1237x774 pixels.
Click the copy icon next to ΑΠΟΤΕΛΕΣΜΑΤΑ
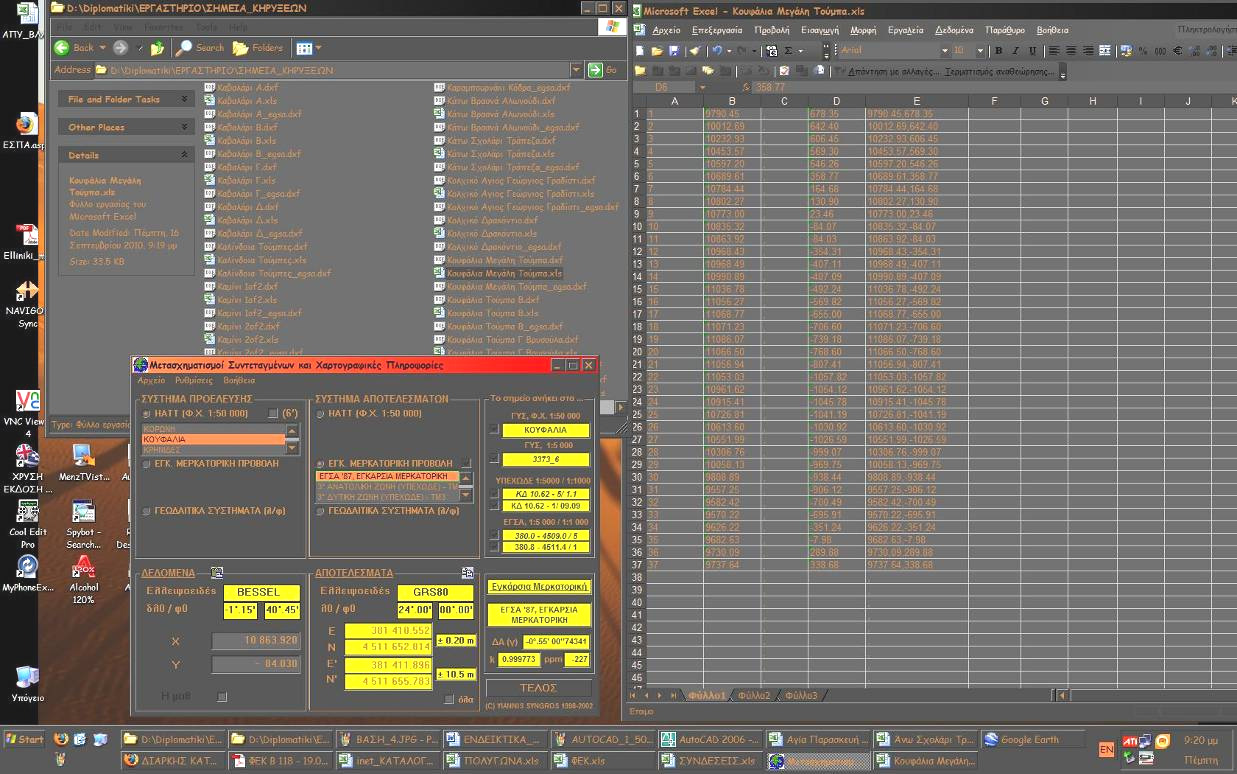coord(467,573)
